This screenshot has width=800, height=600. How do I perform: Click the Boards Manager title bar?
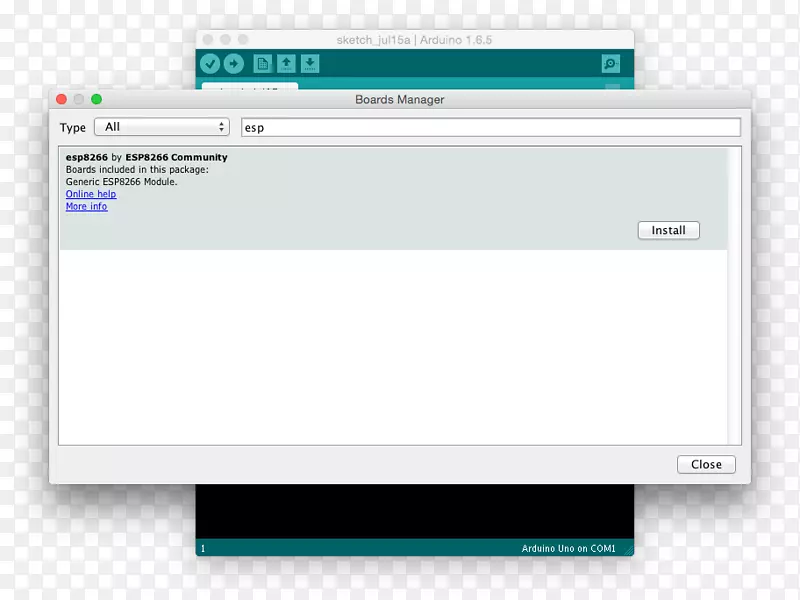pyautogui.click(x=400, y=99)
